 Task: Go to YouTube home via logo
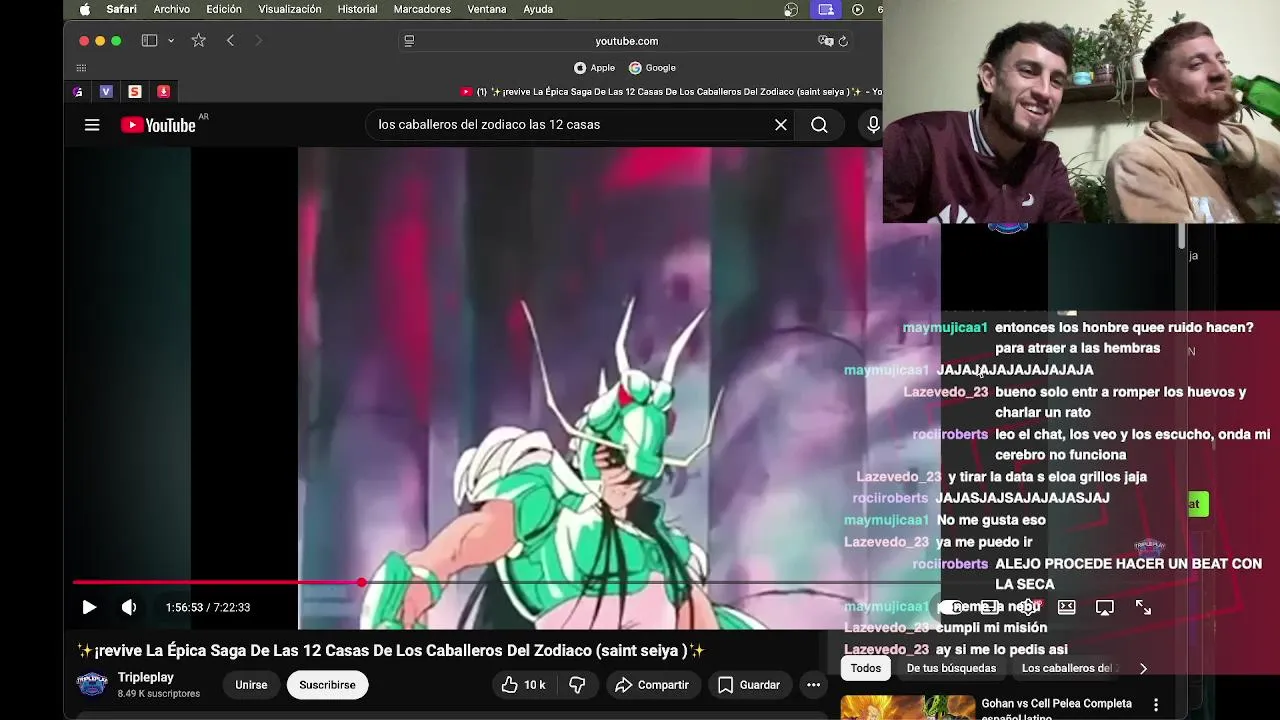pyautogui.click(x=160, y=125)
